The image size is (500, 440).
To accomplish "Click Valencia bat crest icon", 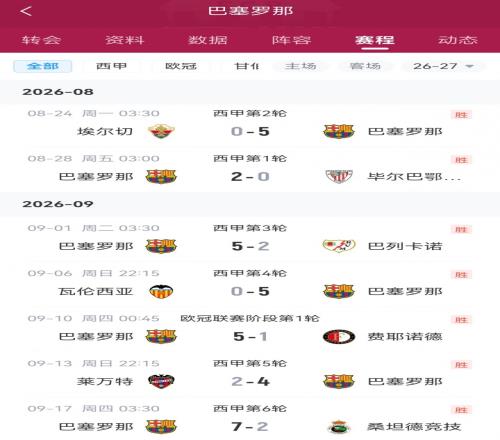I will tap(161, 291).
